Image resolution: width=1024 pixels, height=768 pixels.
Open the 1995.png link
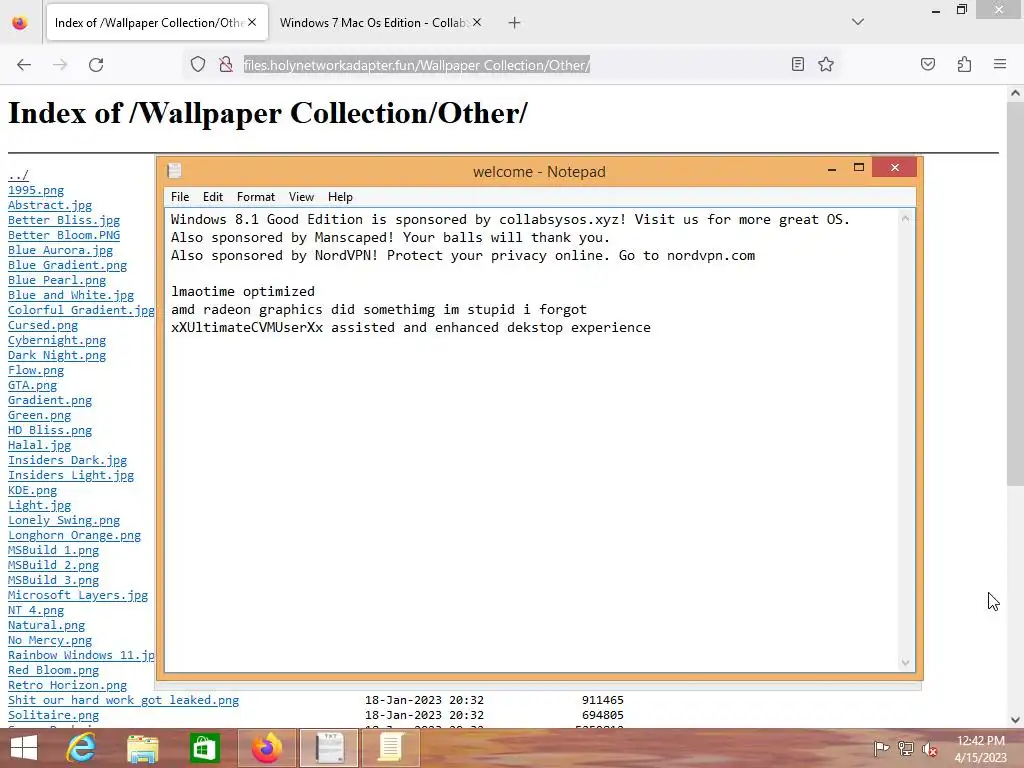[x=36, y=190]
